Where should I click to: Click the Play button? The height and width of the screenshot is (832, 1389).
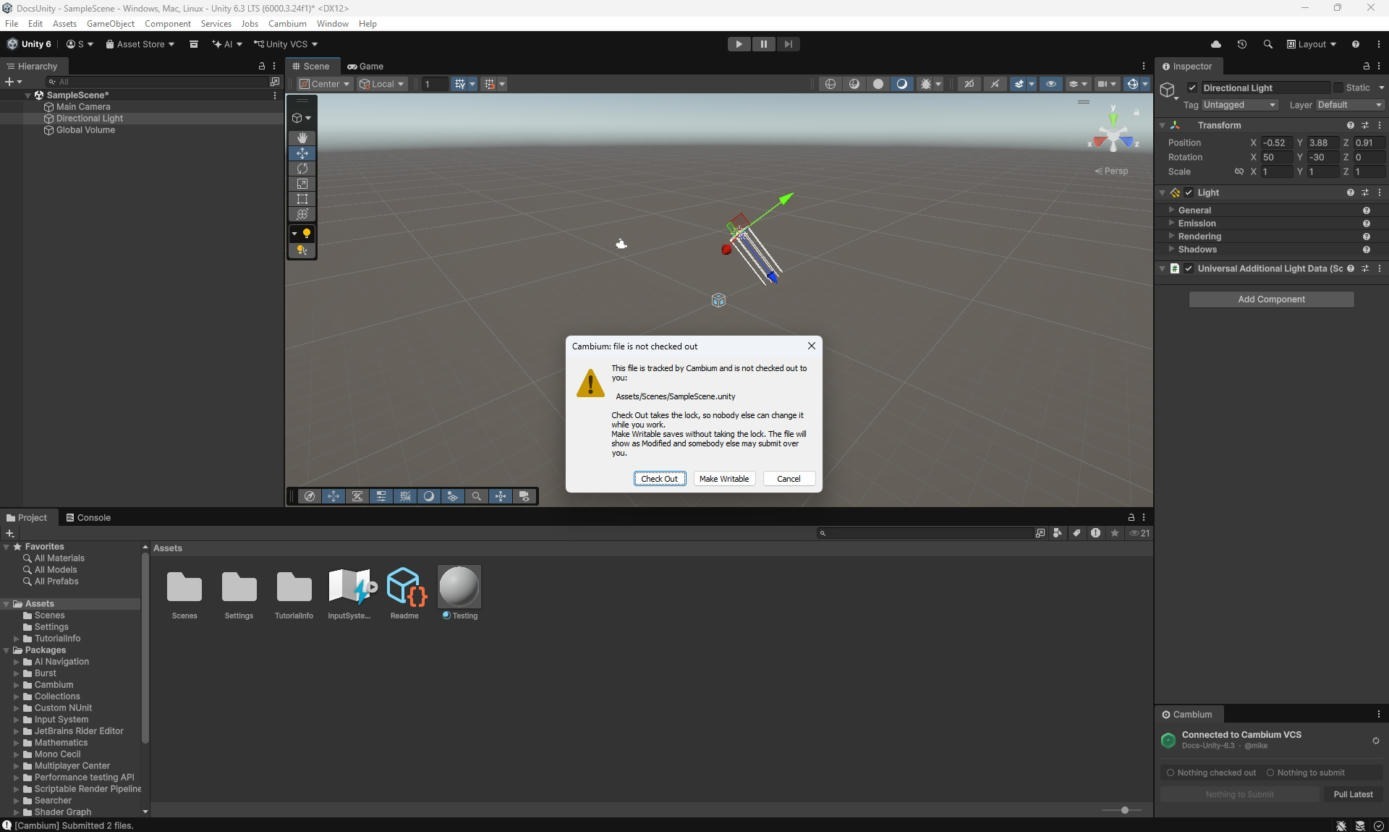pos(739,44)
